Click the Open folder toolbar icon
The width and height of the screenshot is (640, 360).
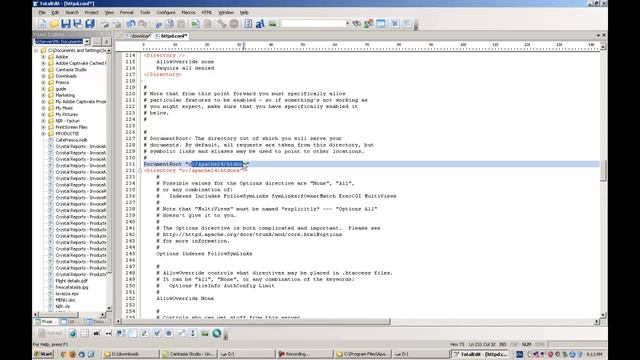[x=54, y=24]
